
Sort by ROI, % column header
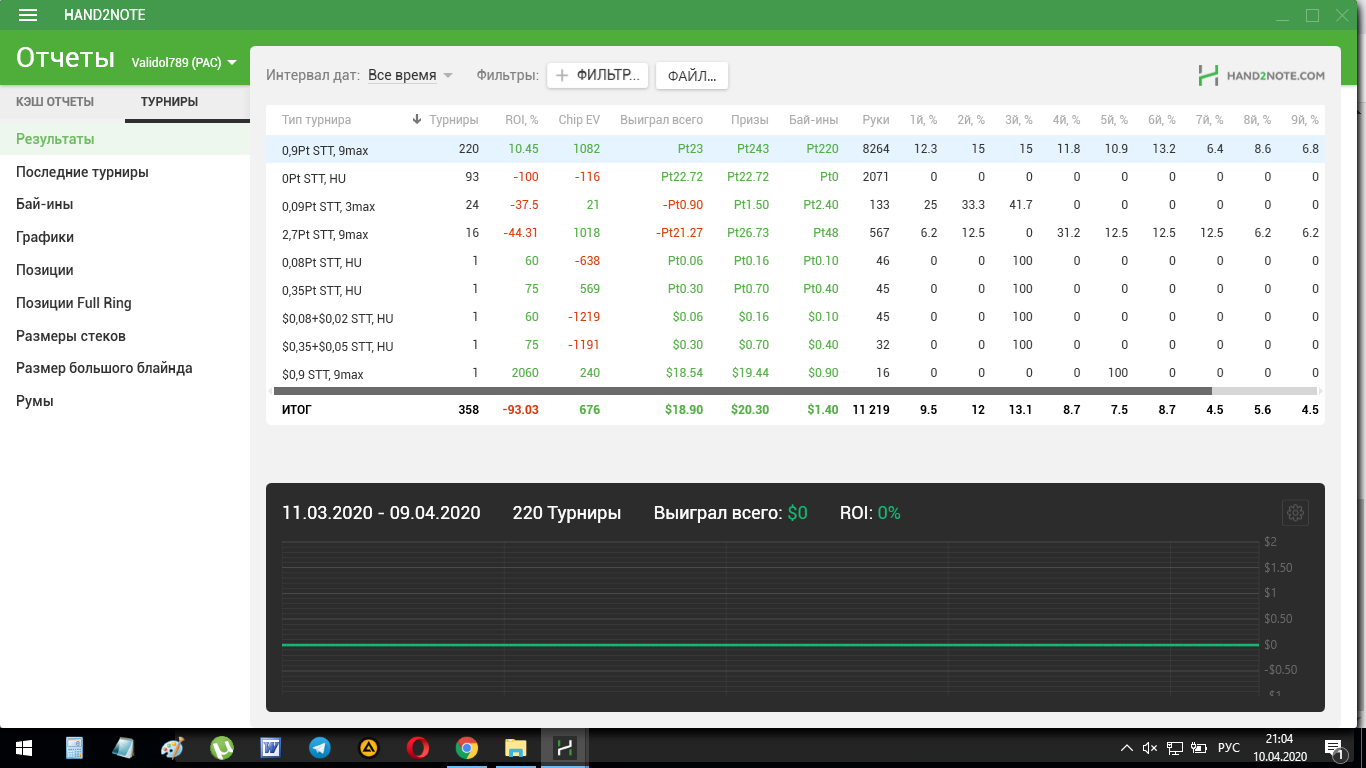(522, 120)
